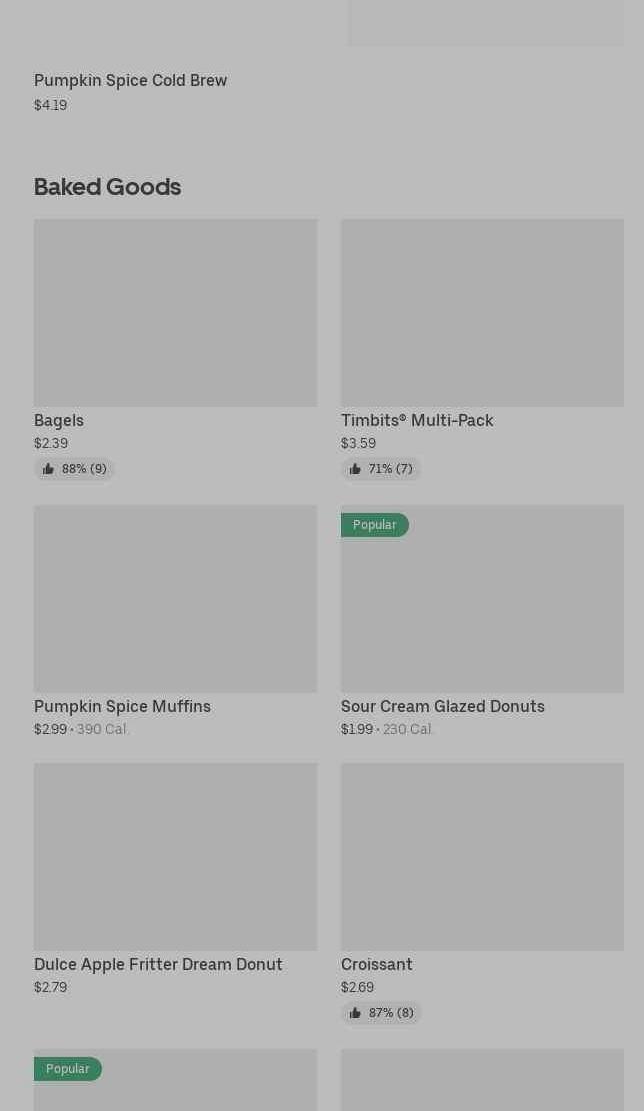Click the 88% (9) rating on Bagels
This screenshot has height=1111, width=644.
click(84, 469)
